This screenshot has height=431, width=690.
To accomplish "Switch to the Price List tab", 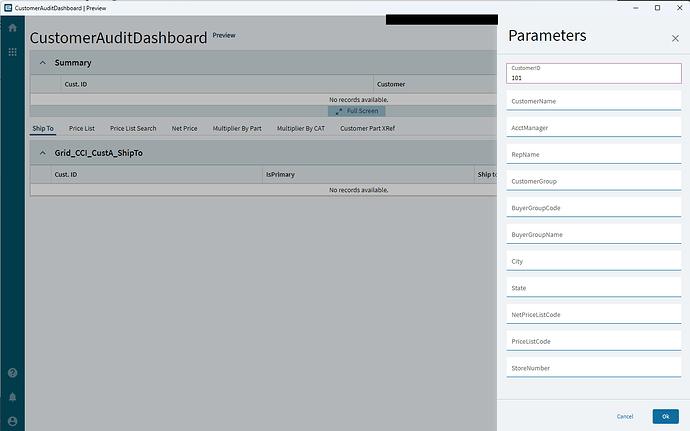I will point(81,129).
